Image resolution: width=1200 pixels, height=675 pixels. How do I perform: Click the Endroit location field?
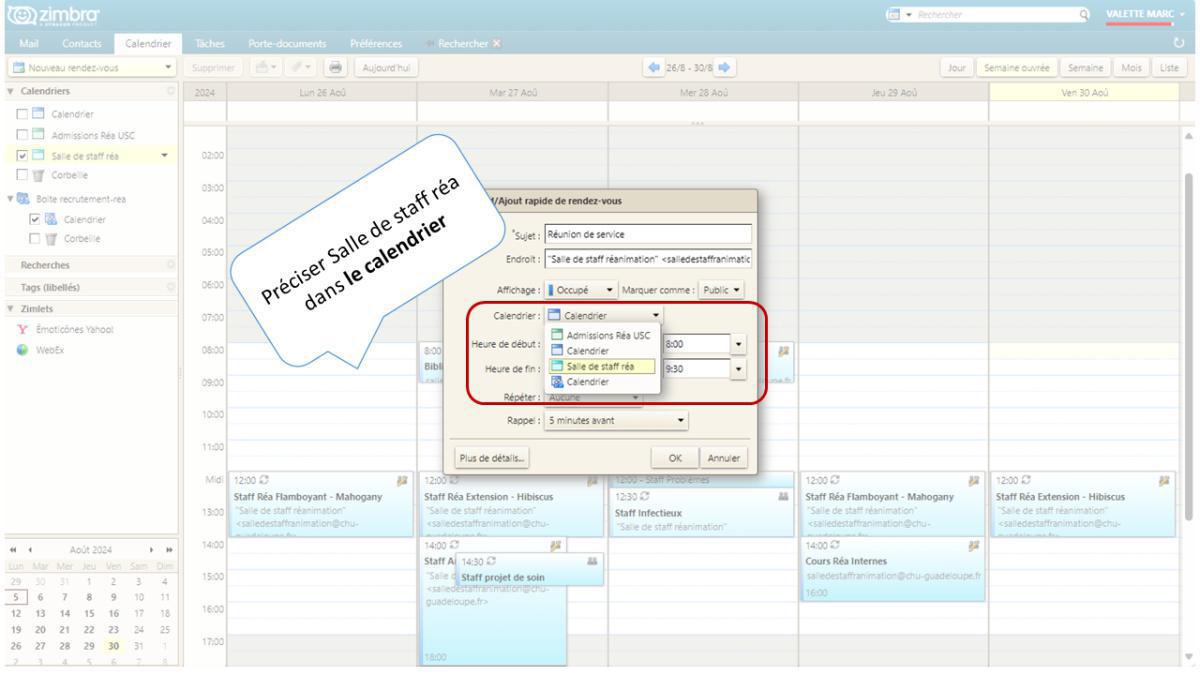(x=648, y=260)
